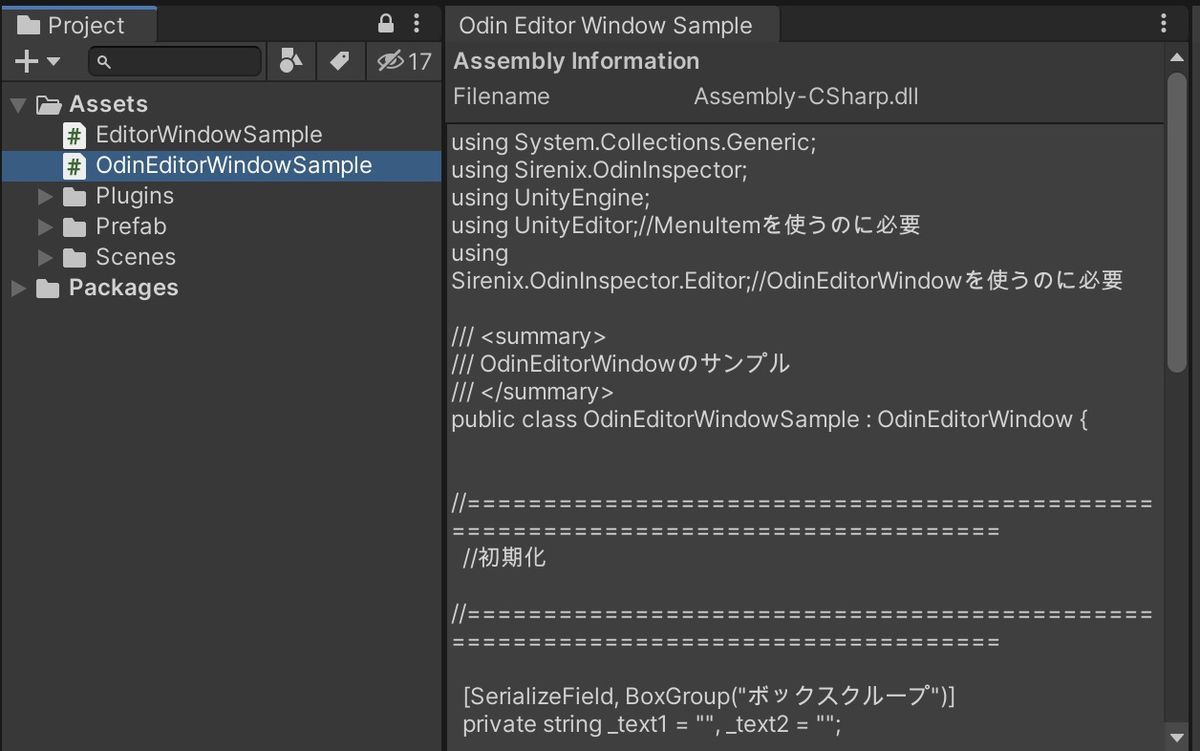Click the Scenes folder icon
This screenshot has width=1200, height=751.
(75, 257)
